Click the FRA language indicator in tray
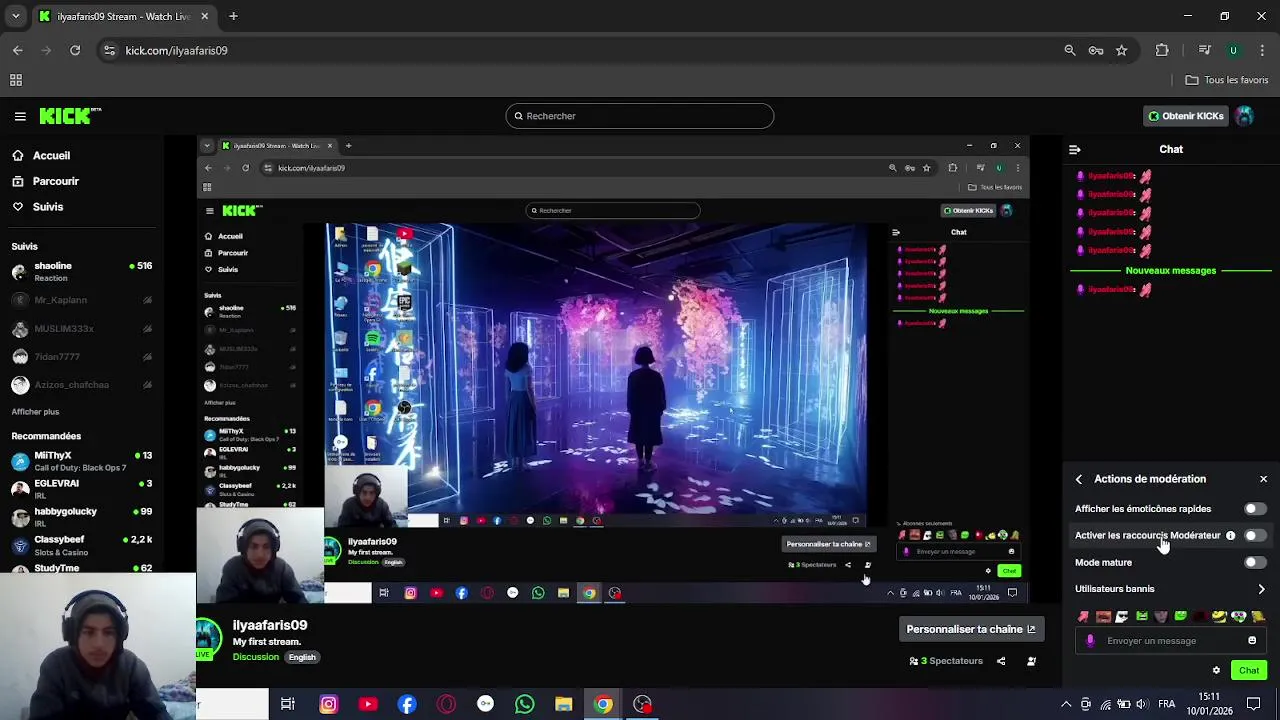This screenshot has width=1280, height=720. tap(1166, 704)
